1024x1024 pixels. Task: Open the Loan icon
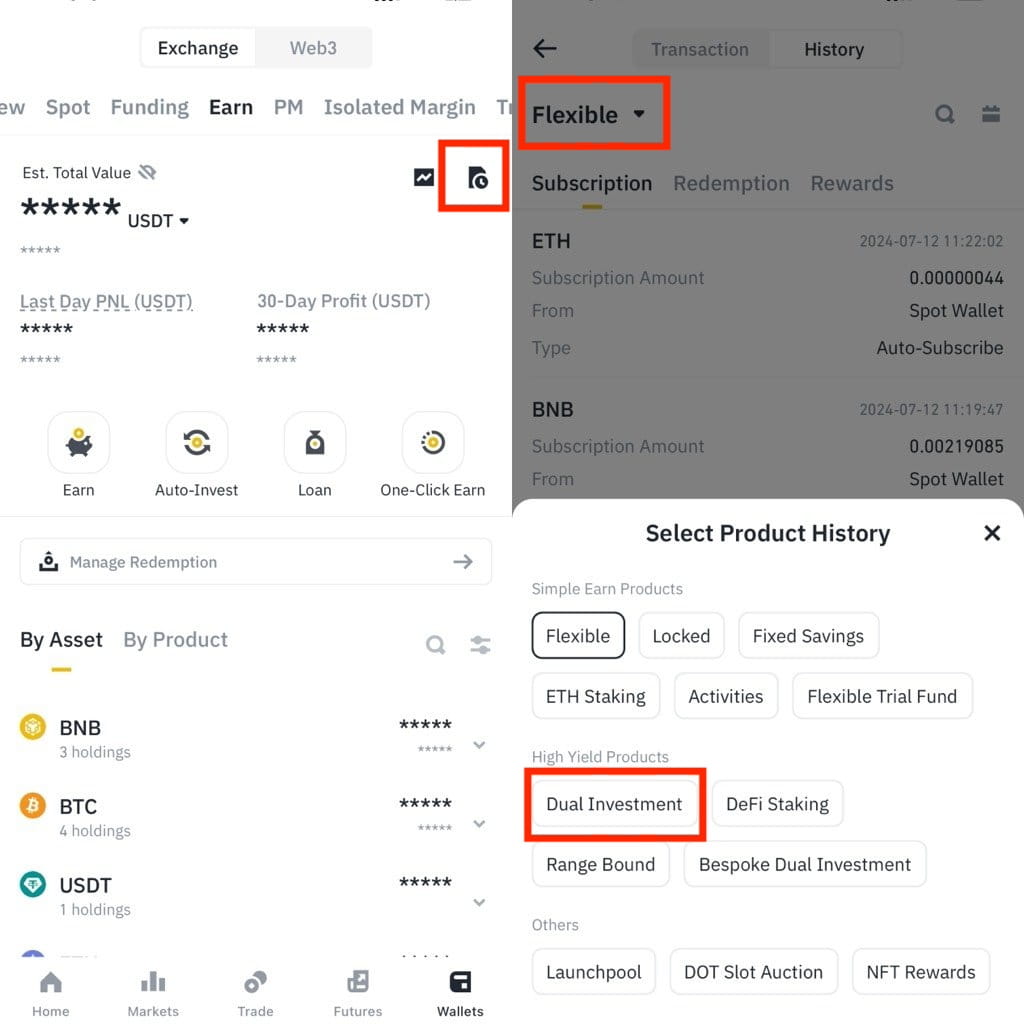pos(315,443)
